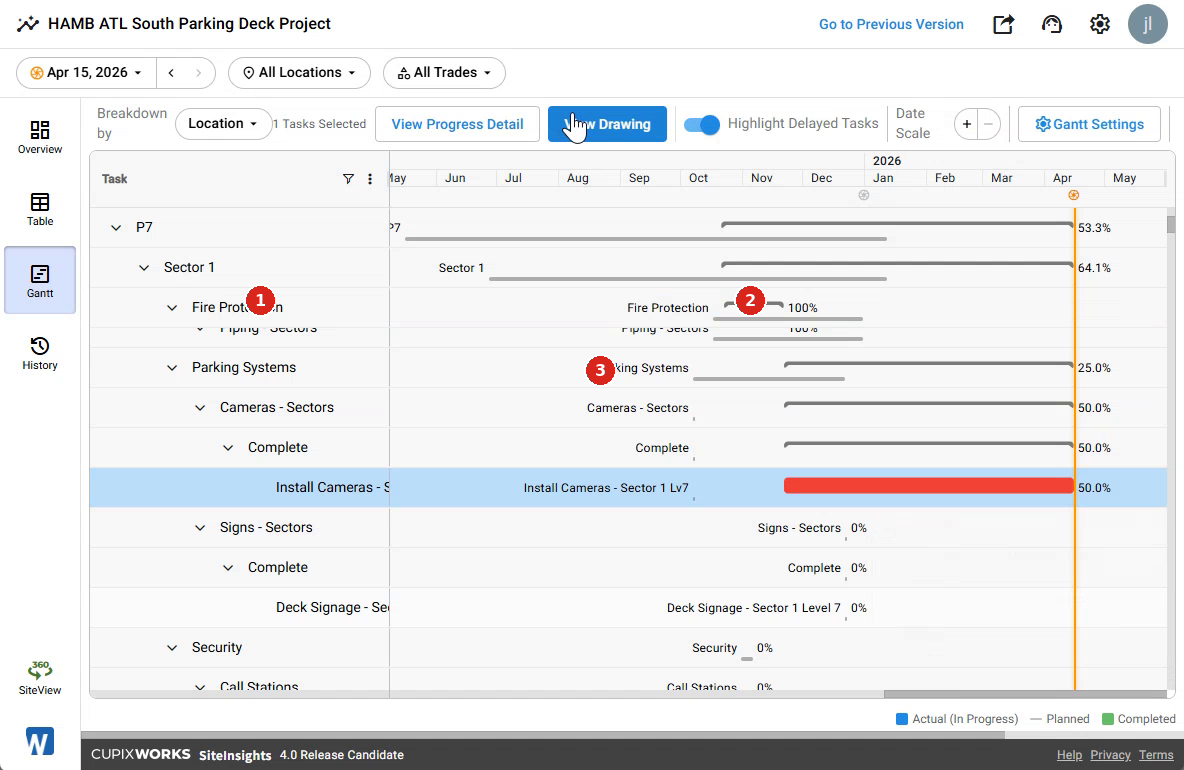Viewport: 1184px width, 770px height.
Task: Open the All Trades dropdown
Action: click(x=444, y=73)
